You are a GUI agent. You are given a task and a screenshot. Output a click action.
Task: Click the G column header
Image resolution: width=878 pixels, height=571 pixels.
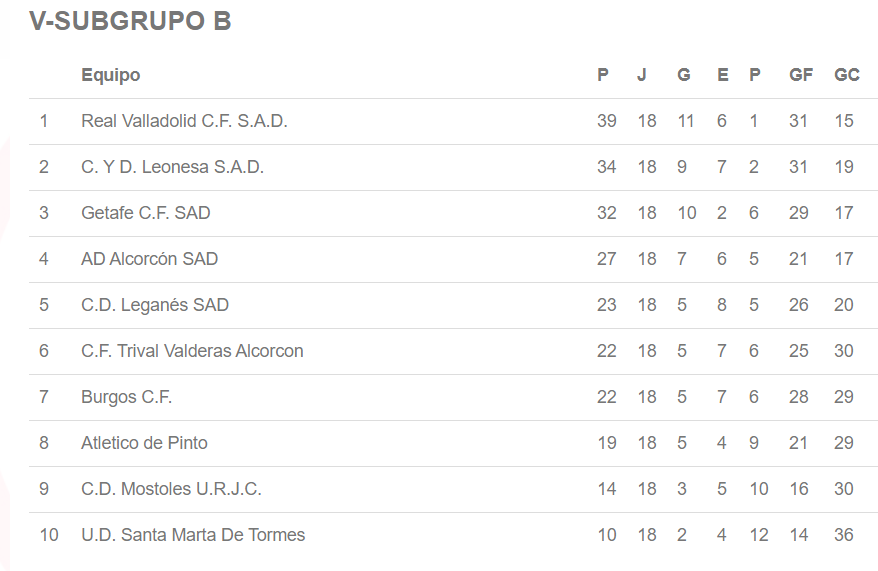[683, 75]
